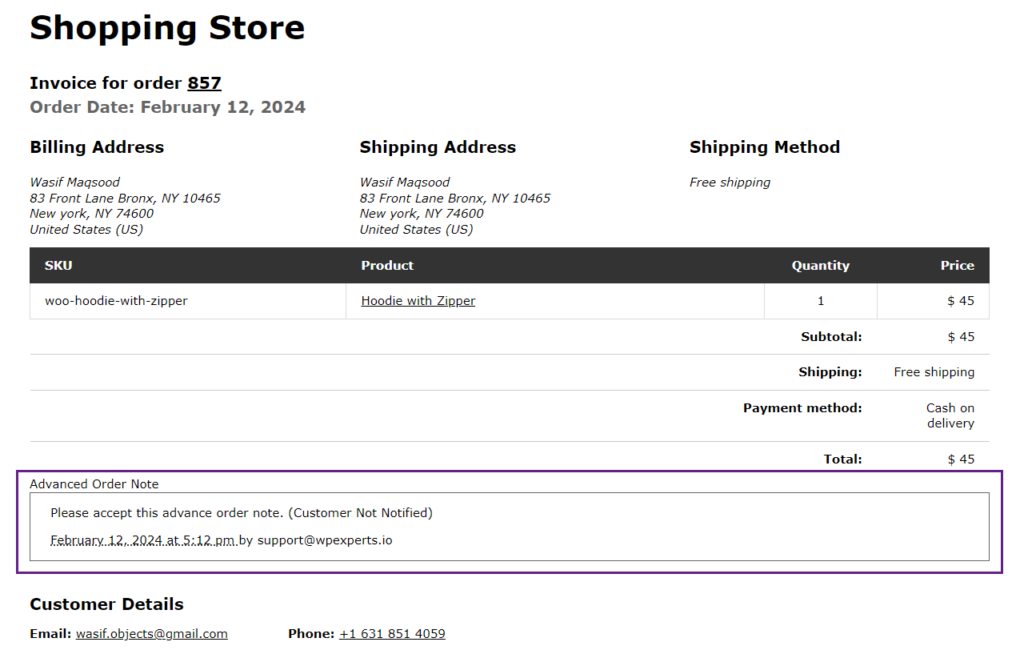Click the order note timestamp February 12, 2024 at 5:12 pm

143,540
